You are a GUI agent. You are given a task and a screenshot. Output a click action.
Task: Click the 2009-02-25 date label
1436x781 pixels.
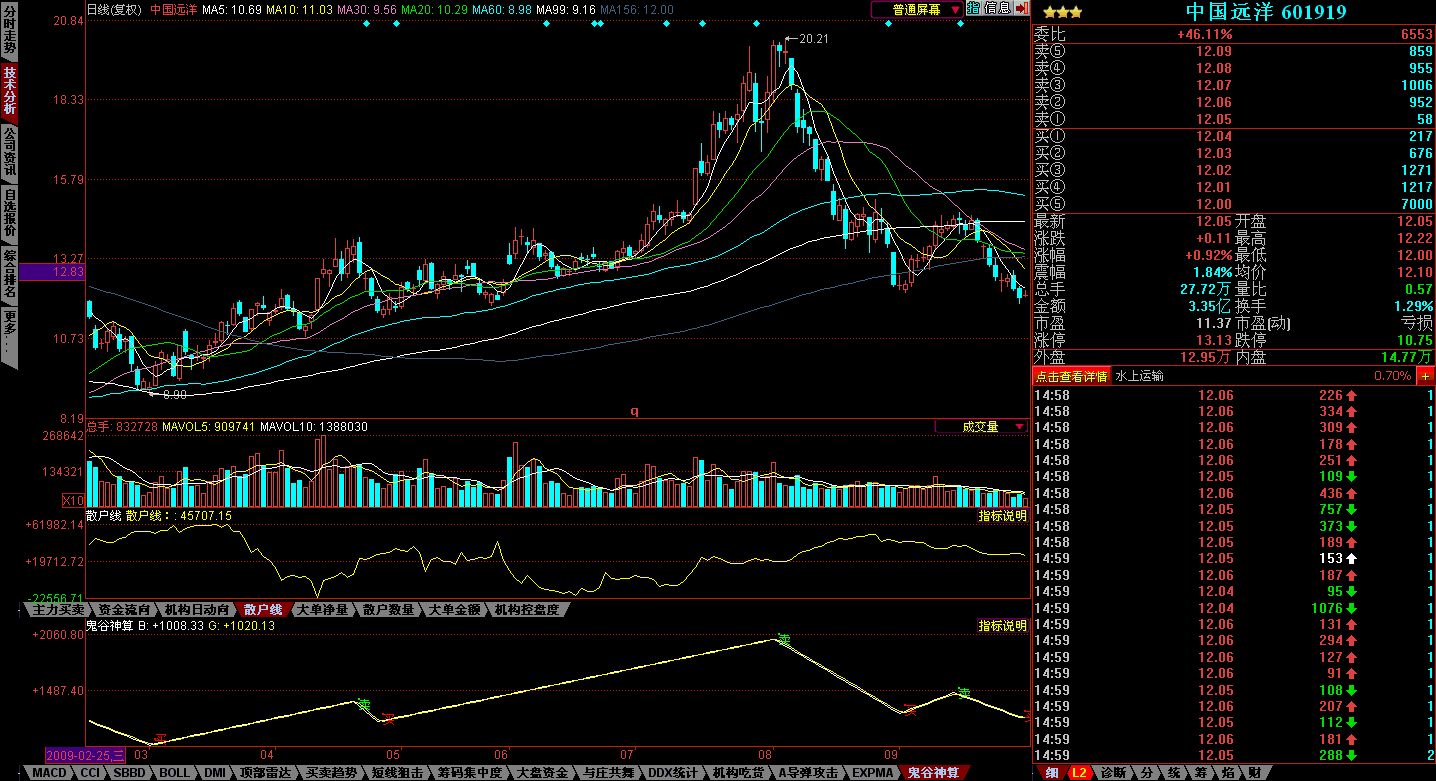click(x=86, y=754)
